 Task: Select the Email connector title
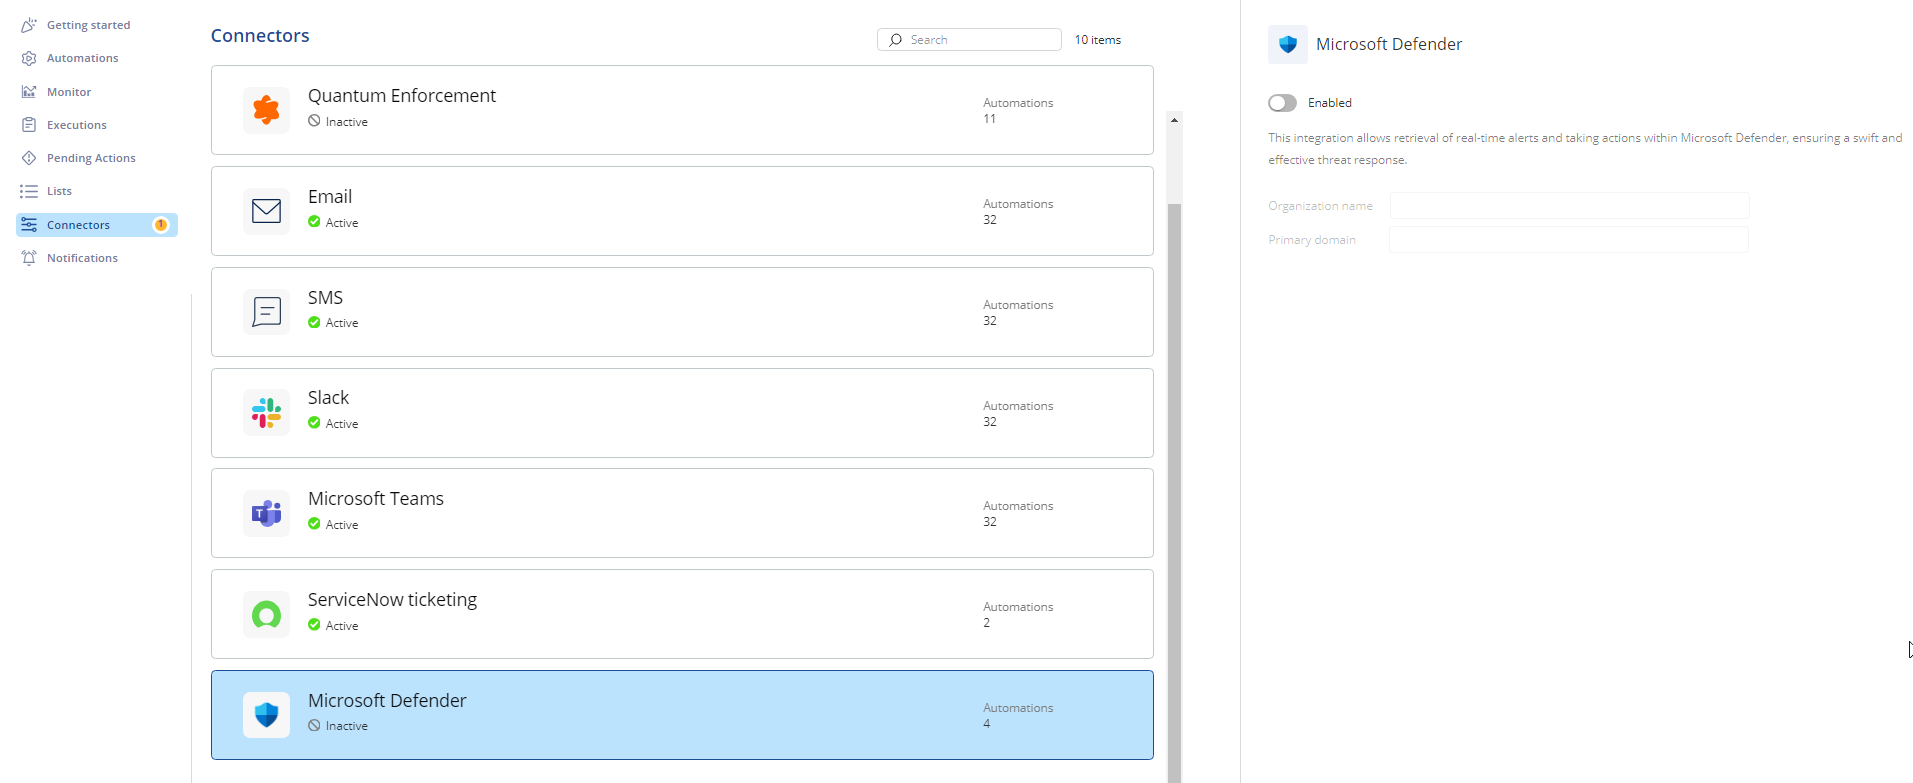coord(330,196)
